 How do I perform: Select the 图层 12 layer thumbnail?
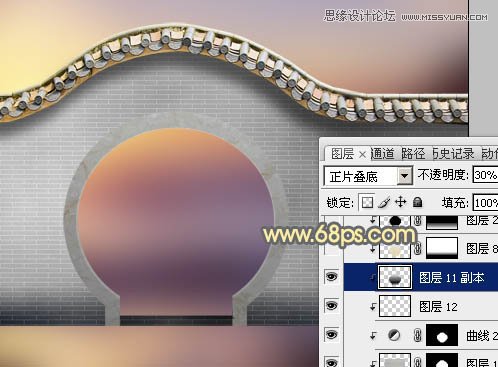pos(395,306)
